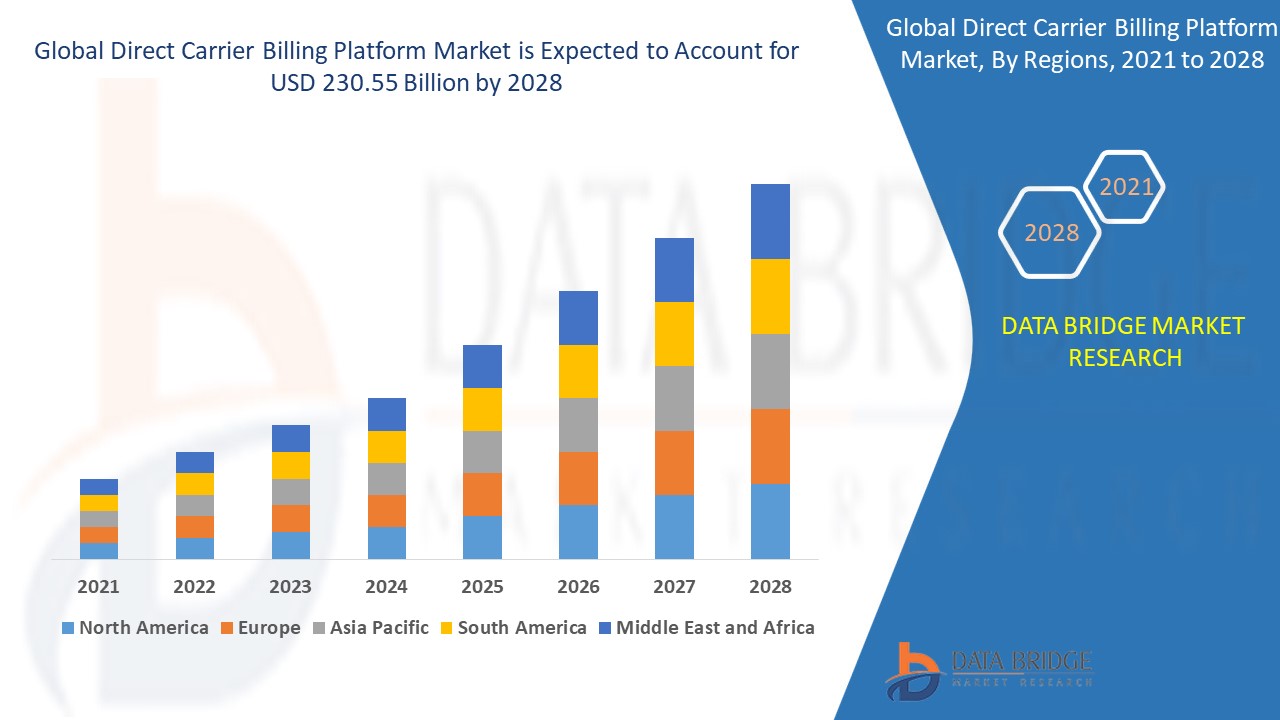This screenshot has width=1280, height=720.
Task: Click the 2021 label on the x-axis
Action: coord(98,586)
